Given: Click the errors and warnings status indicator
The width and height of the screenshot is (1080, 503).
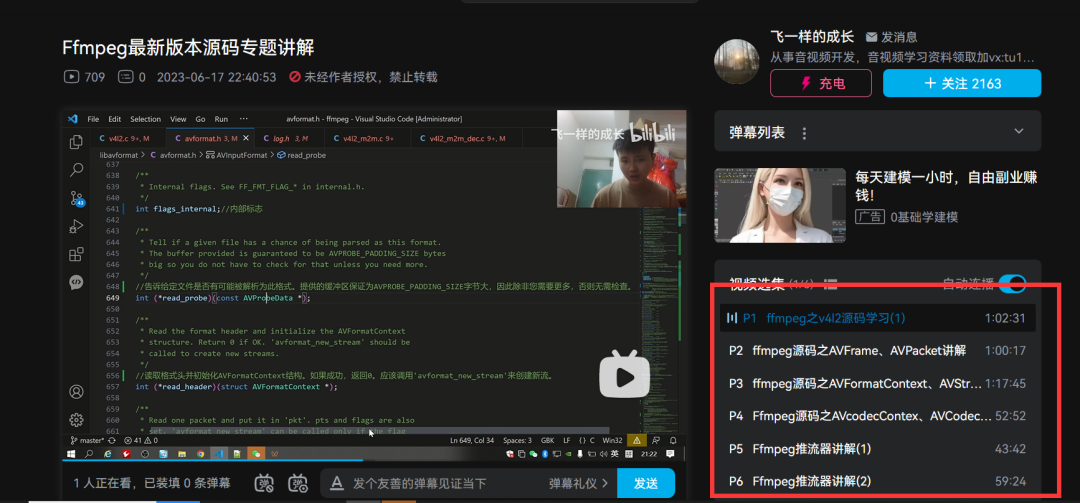Looking at the screenshot, I should coord(141,440).
